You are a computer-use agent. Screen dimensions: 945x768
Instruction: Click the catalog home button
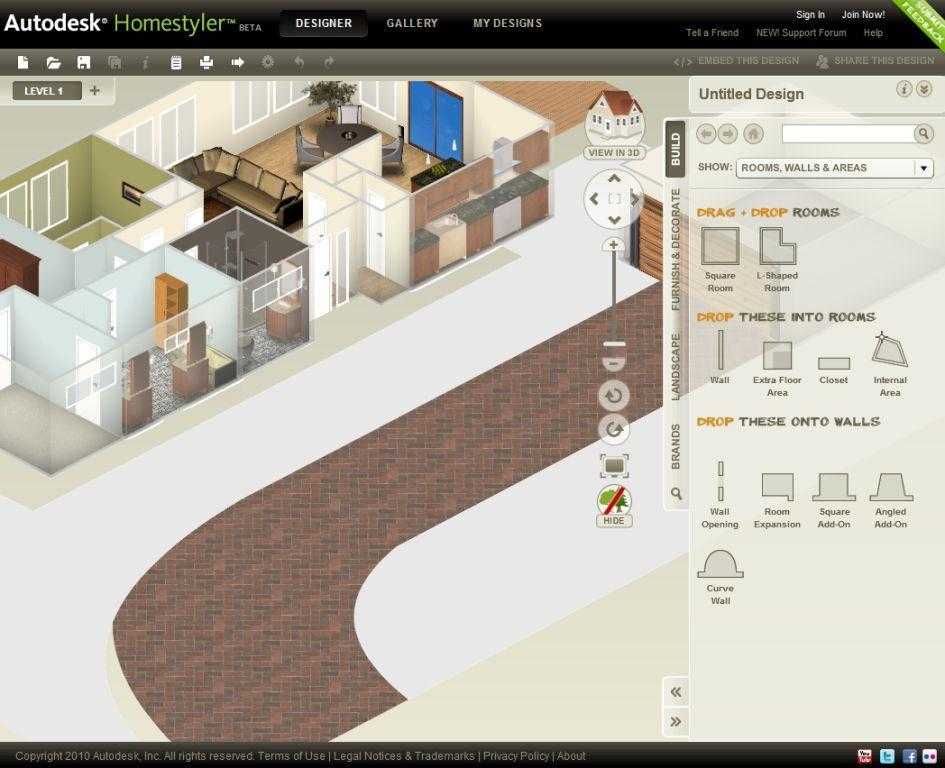click(x=753, y=134)
